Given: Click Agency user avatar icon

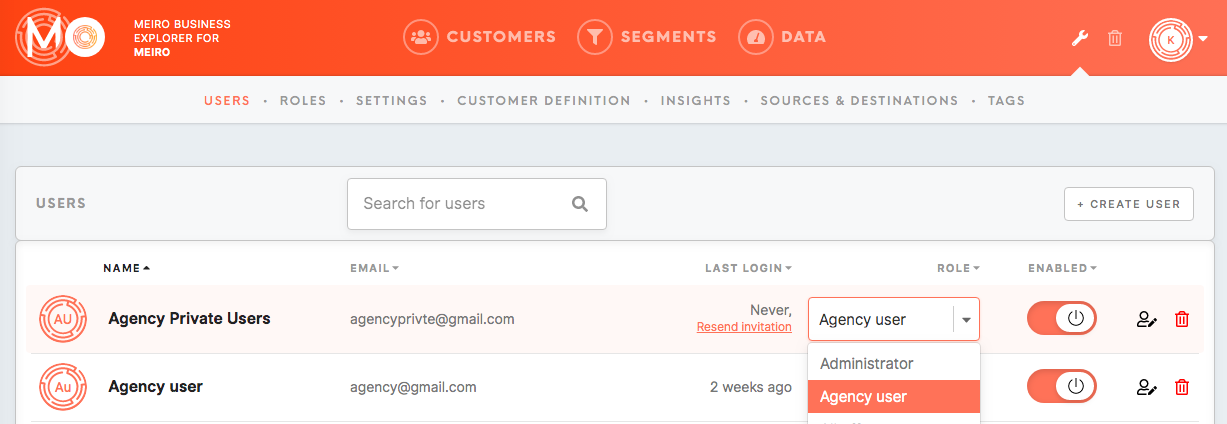Looking at the screenshot, I should (62, 387).
